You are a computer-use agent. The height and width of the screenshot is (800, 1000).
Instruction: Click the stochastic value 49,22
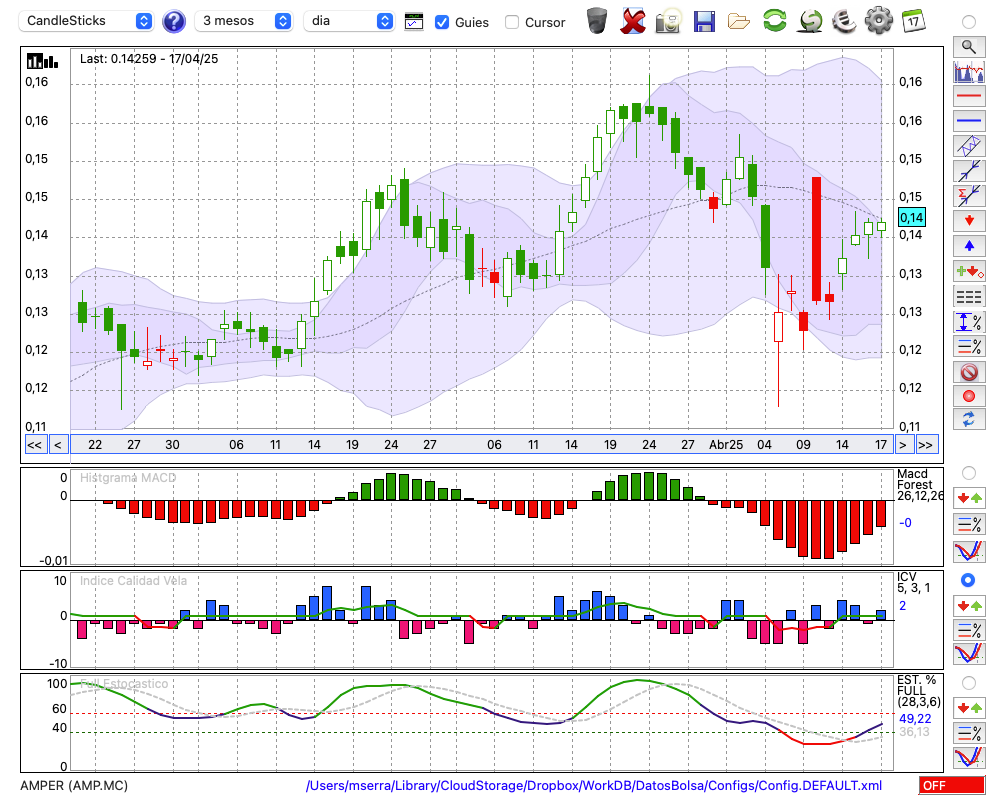coord(915,719)
